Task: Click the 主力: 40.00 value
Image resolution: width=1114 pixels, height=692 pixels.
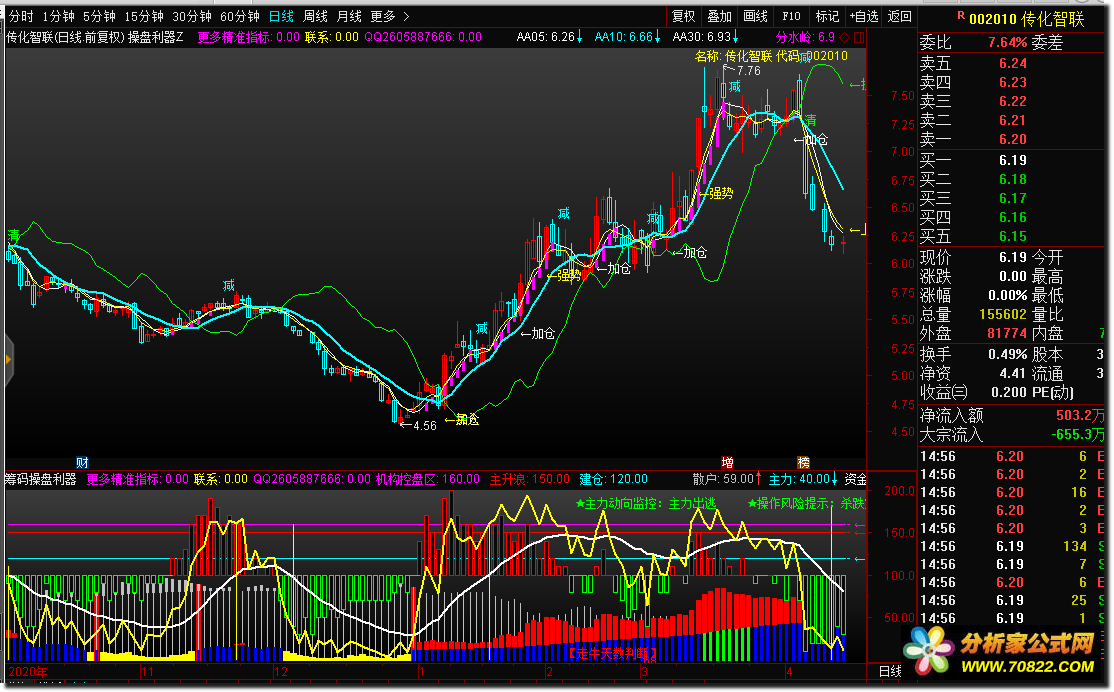Action: [803, 479]
